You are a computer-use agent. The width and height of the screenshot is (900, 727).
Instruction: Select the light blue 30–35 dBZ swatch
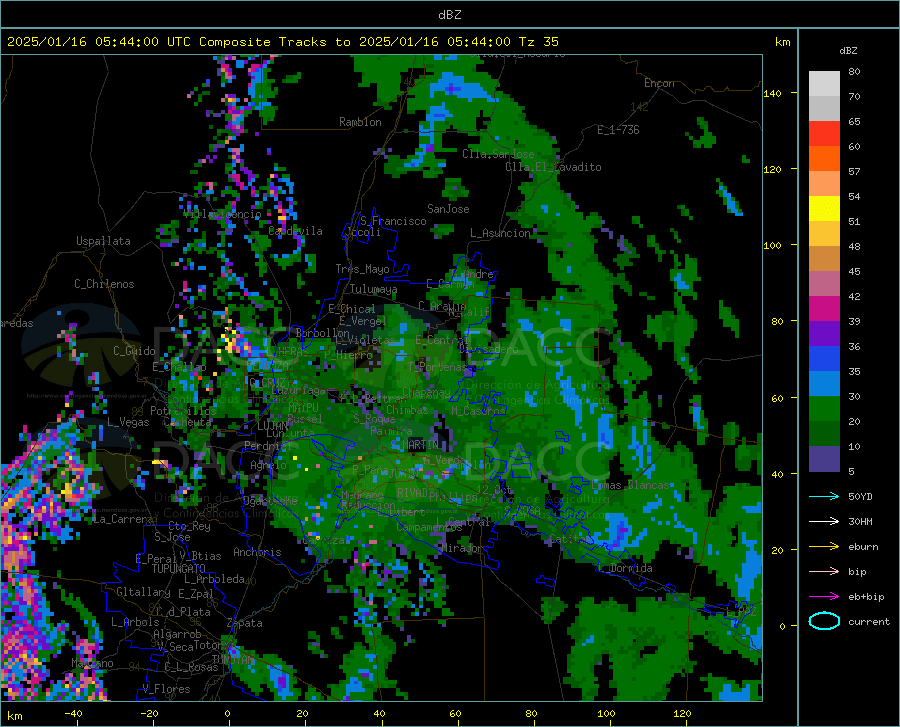pyautogui.click(x=824, y=384)
